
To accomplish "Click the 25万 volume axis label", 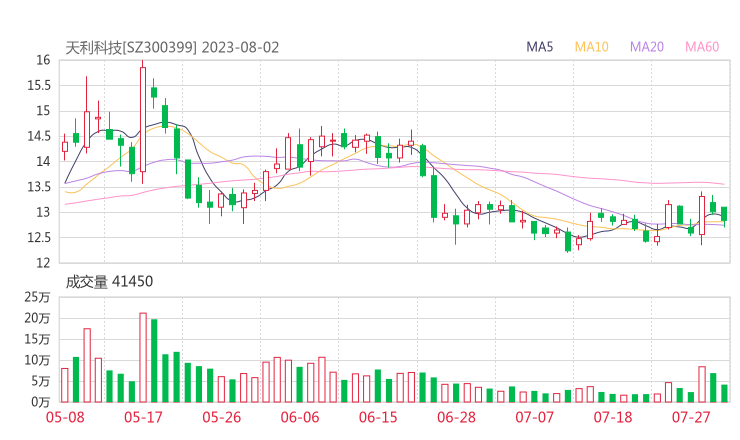I will coord(37,297).
